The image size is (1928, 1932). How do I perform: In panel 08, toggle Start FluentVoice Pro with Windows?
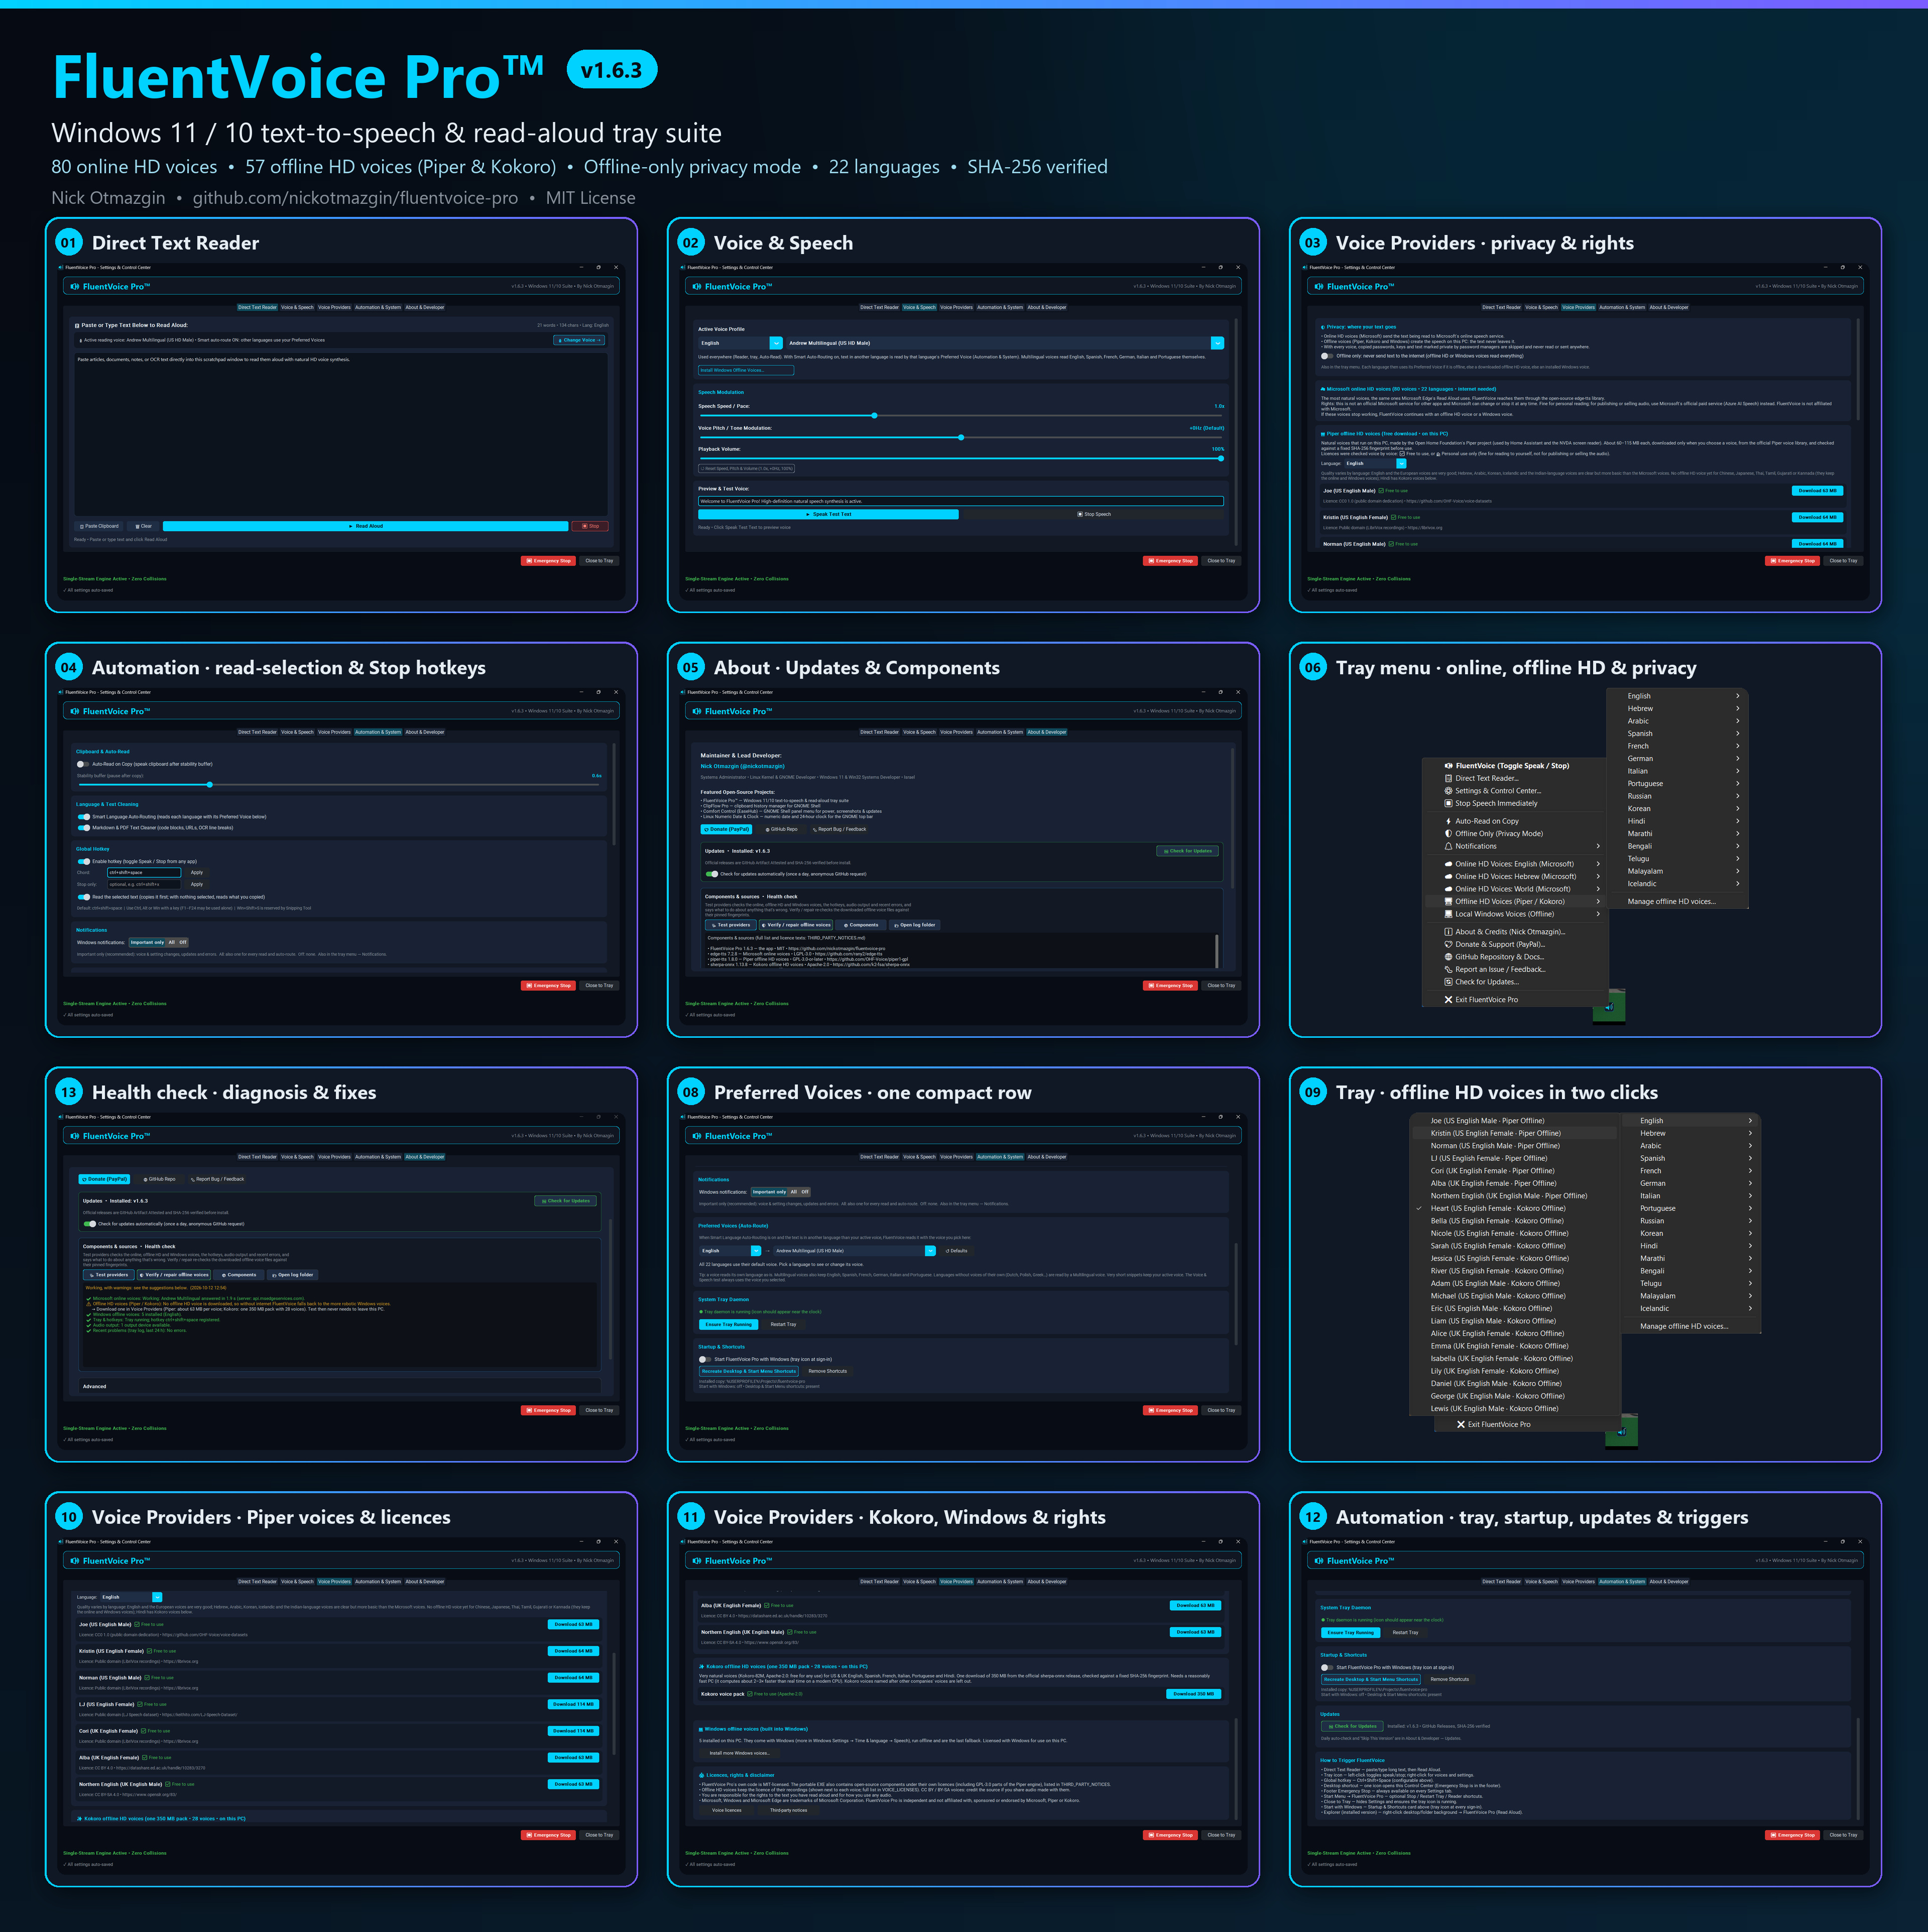pos(705,1359)
